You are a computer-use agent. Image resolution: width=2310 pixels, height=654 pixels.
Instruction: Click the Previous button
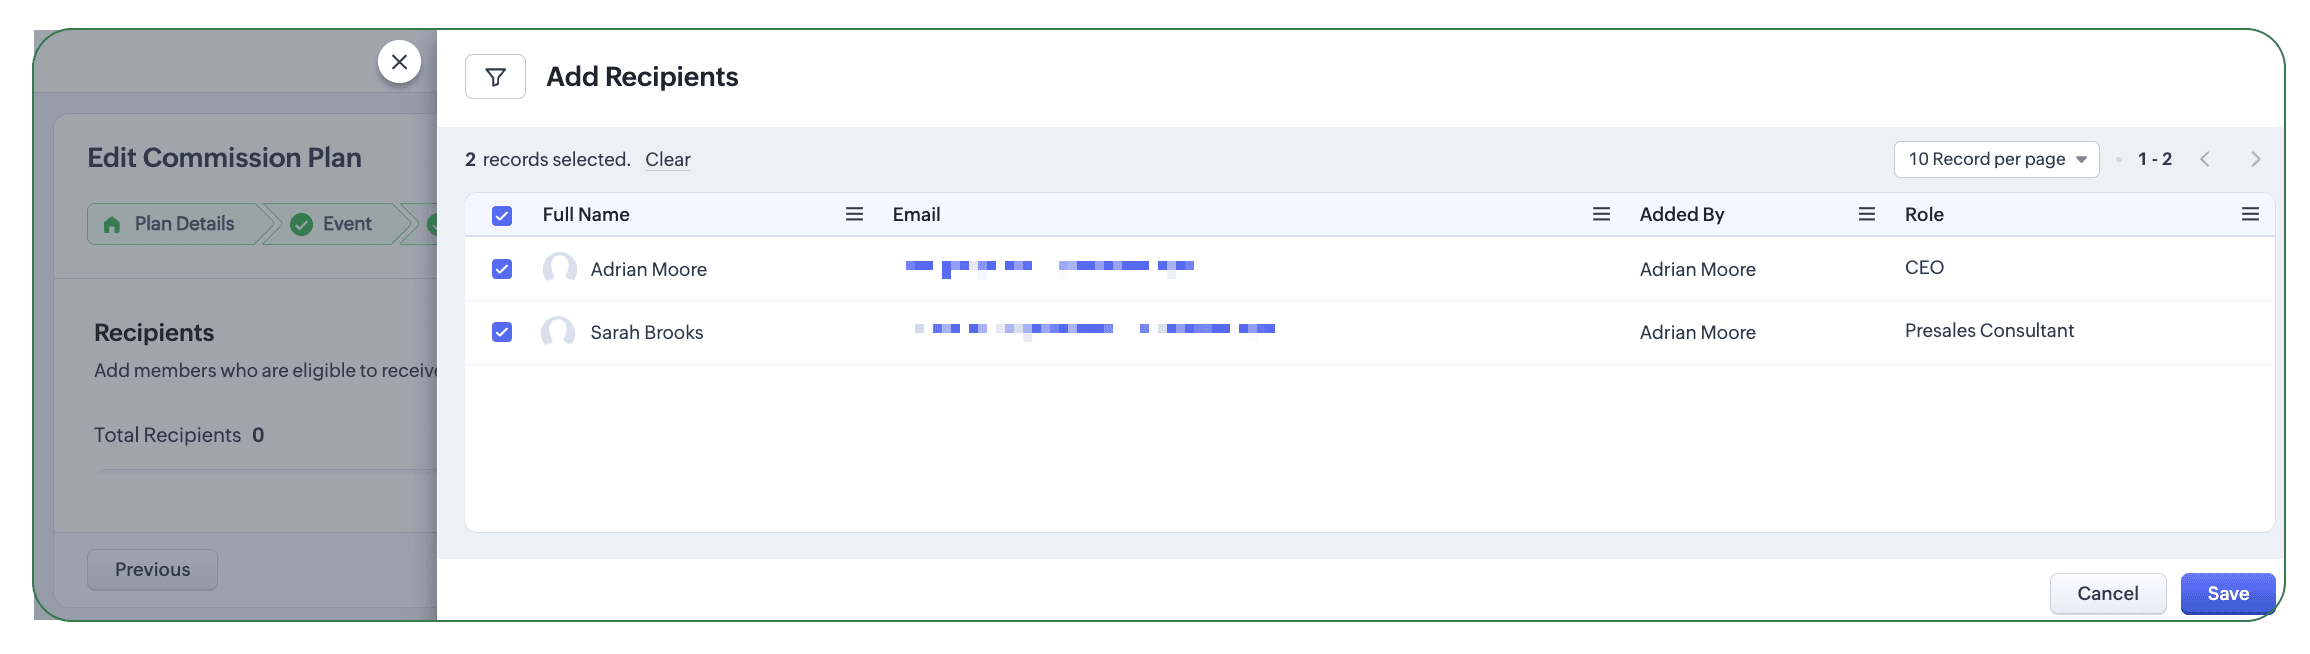click(x=152, y=569)
